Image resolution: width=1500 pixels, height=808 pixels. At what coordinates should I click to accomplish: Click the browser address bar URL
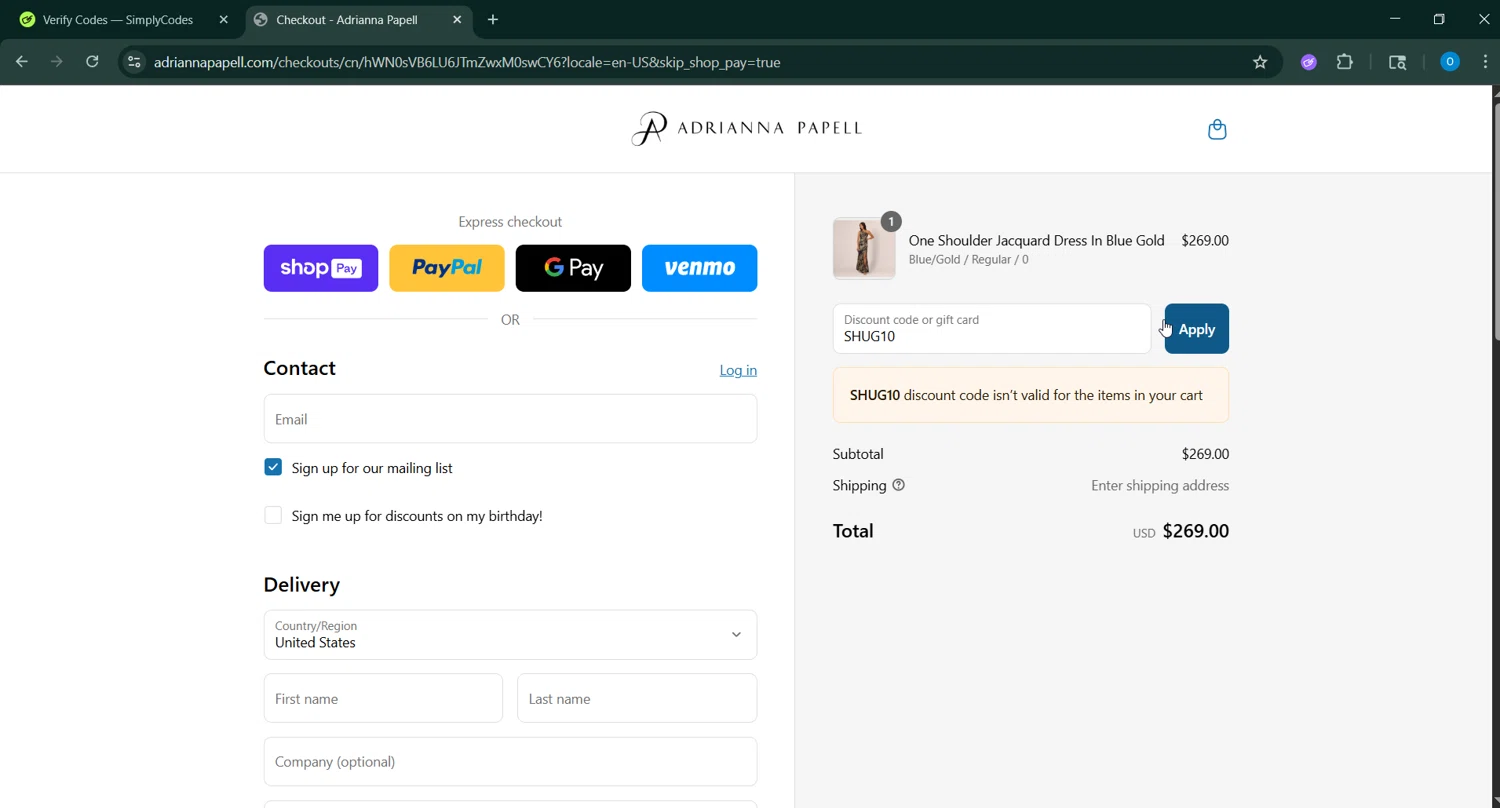[467, 62]
